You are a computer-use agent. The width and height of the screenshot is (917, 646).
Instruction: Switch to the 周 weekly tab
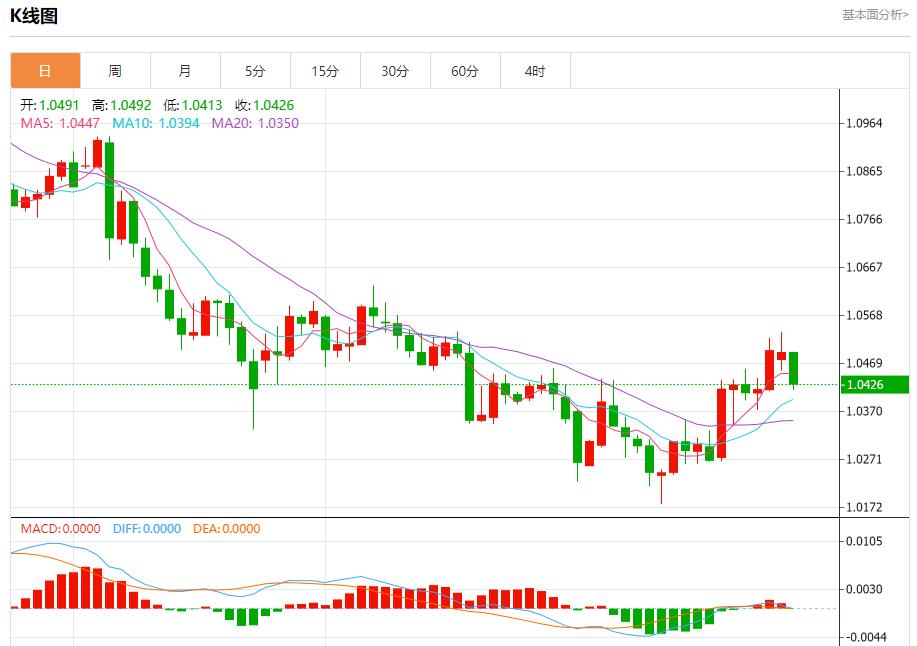coord(115,71)
